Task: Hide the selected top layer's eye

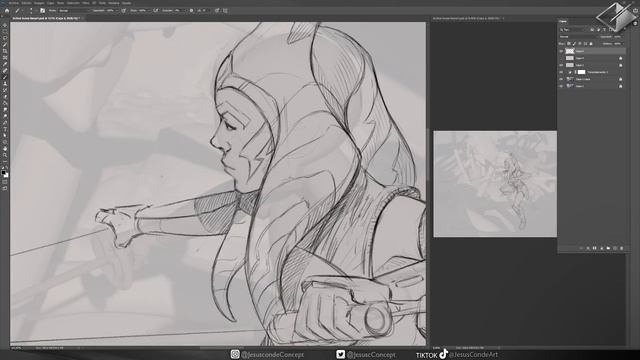Action: (561, 51)
